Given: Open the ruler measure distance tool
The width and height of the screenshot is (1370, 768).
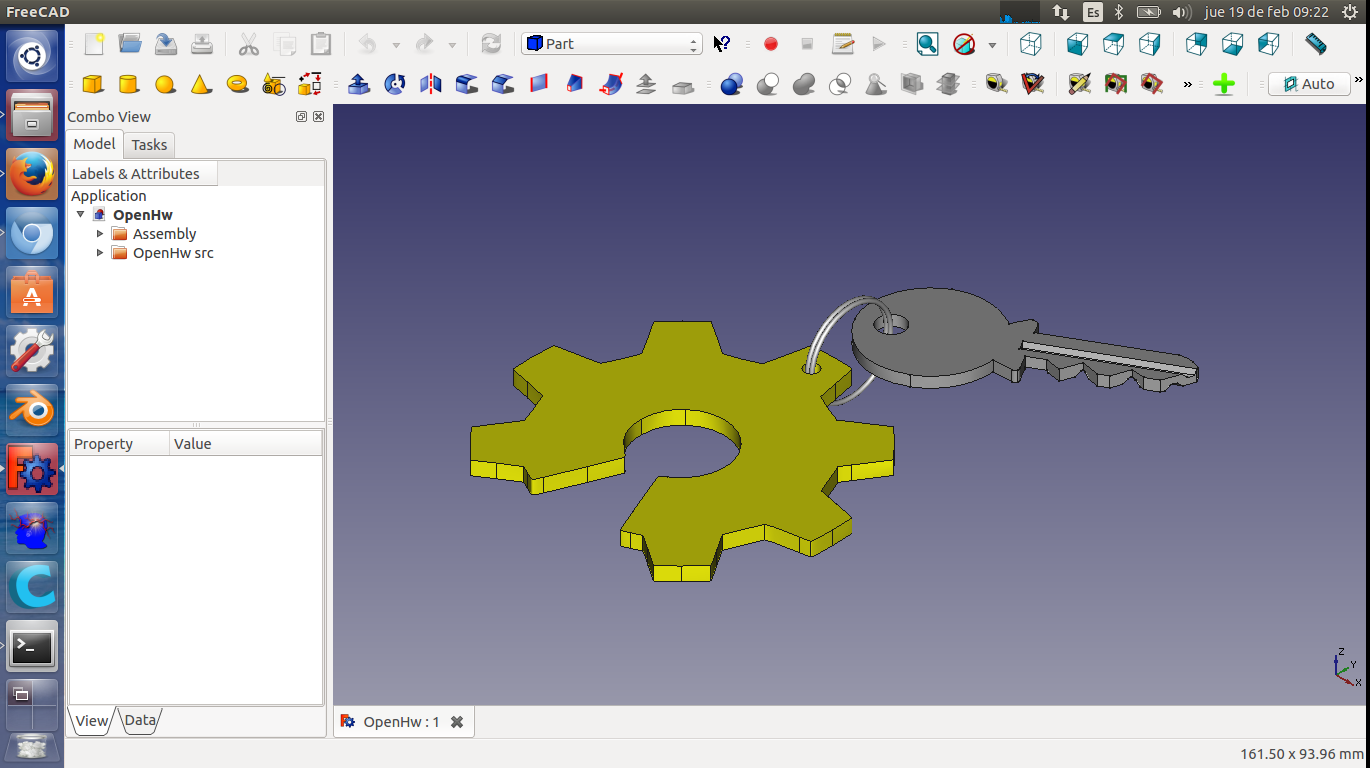Looking at the screenshot, I should [x=1316, y=44].
